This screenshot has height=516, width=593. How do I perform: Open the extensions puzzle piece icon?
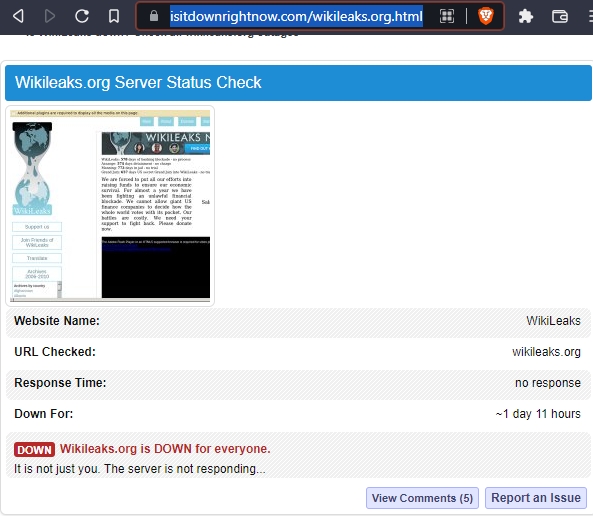[526, 16]
